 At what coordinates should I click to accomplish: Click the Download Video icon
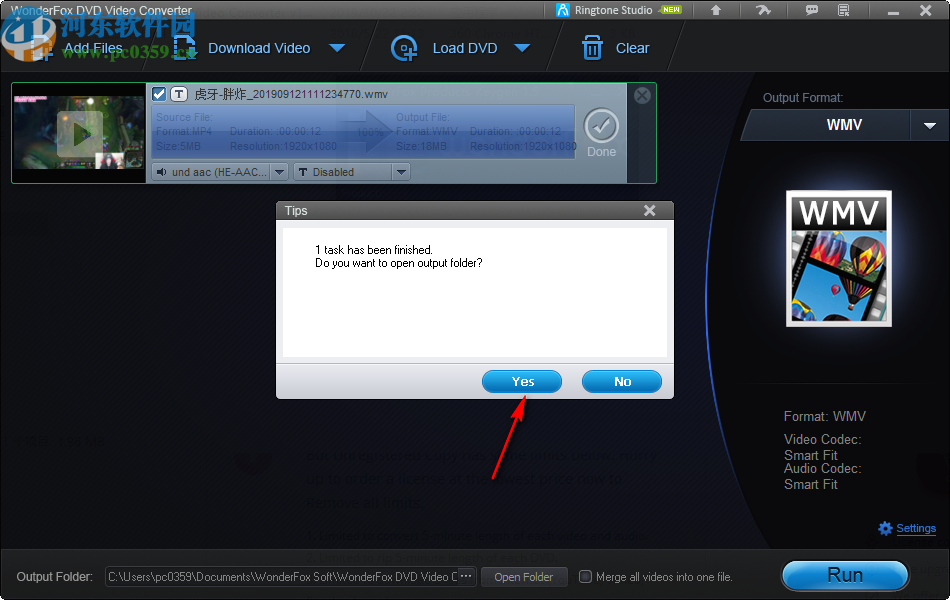[184, 47]
